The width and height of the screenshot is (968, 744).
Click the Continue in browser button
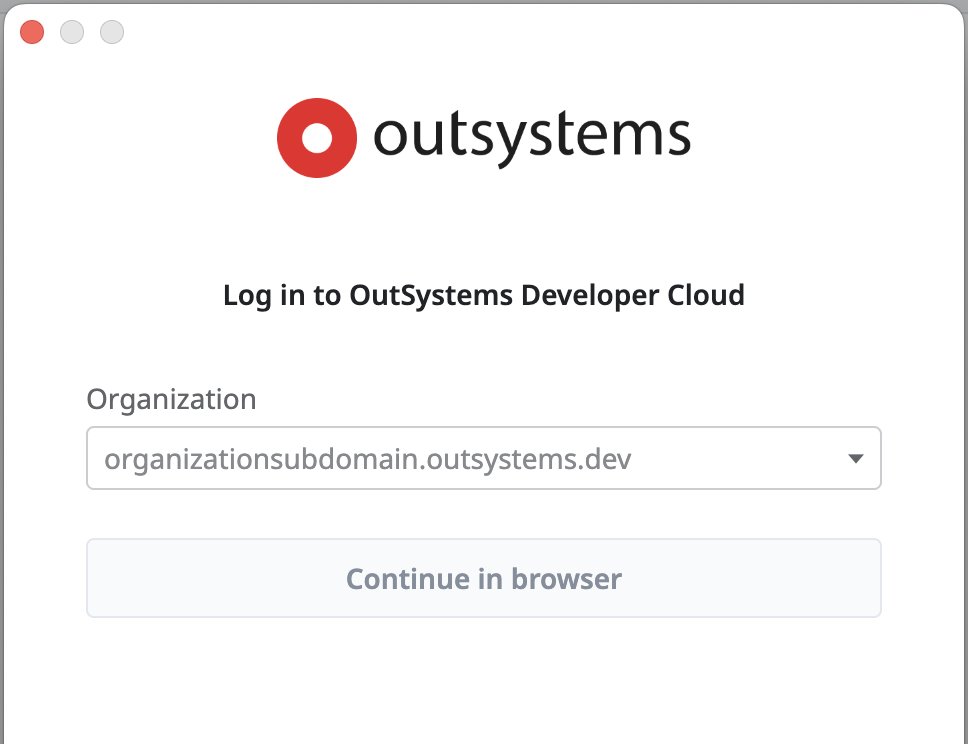point(483,578)
